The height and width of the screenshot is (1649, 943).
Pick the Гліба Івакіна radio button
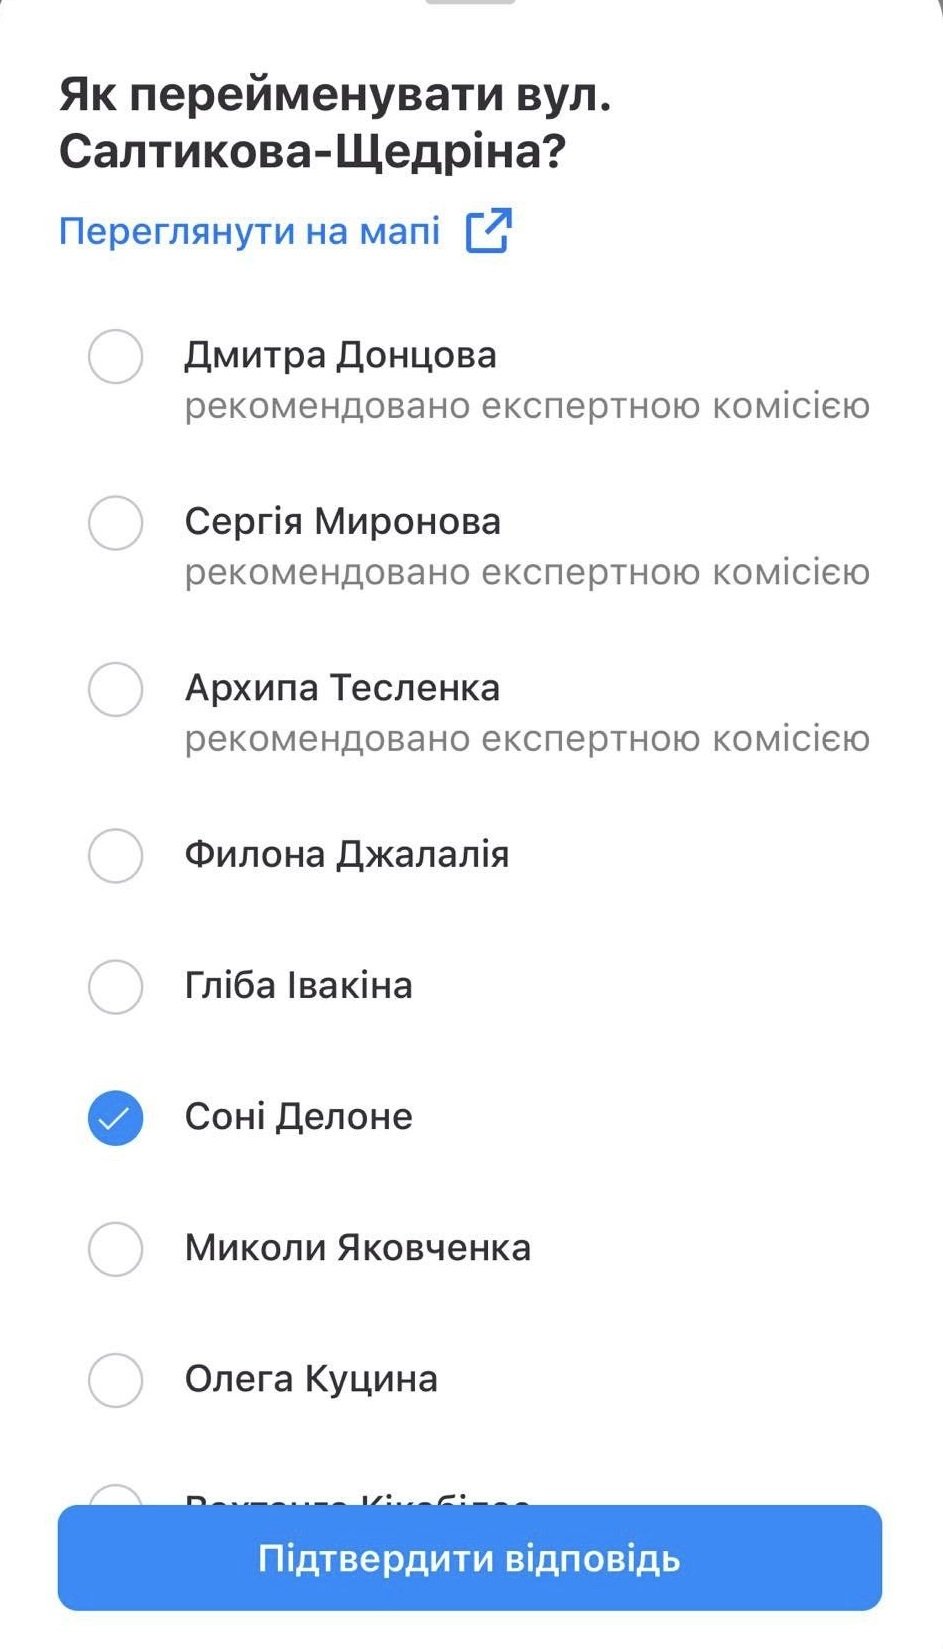[x=115, y=986]
